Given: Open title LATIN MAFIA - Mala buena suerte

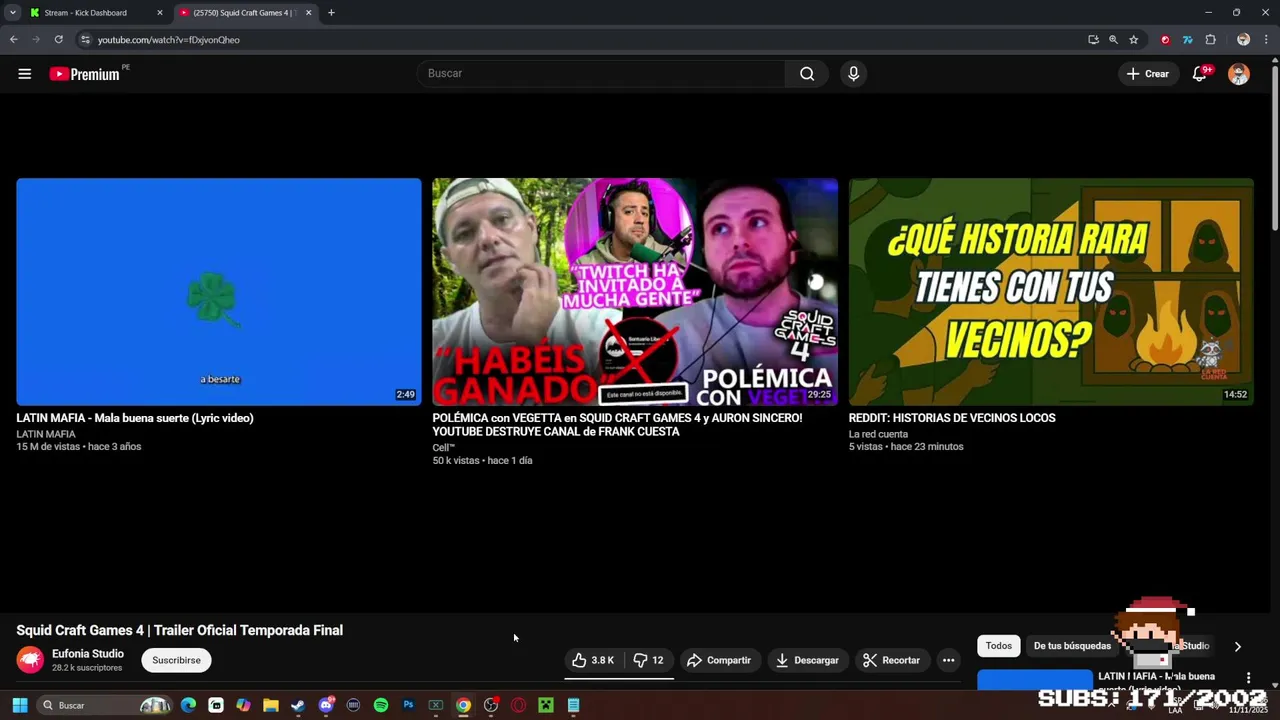Looking at the screenshot, I should coord(135,418).
